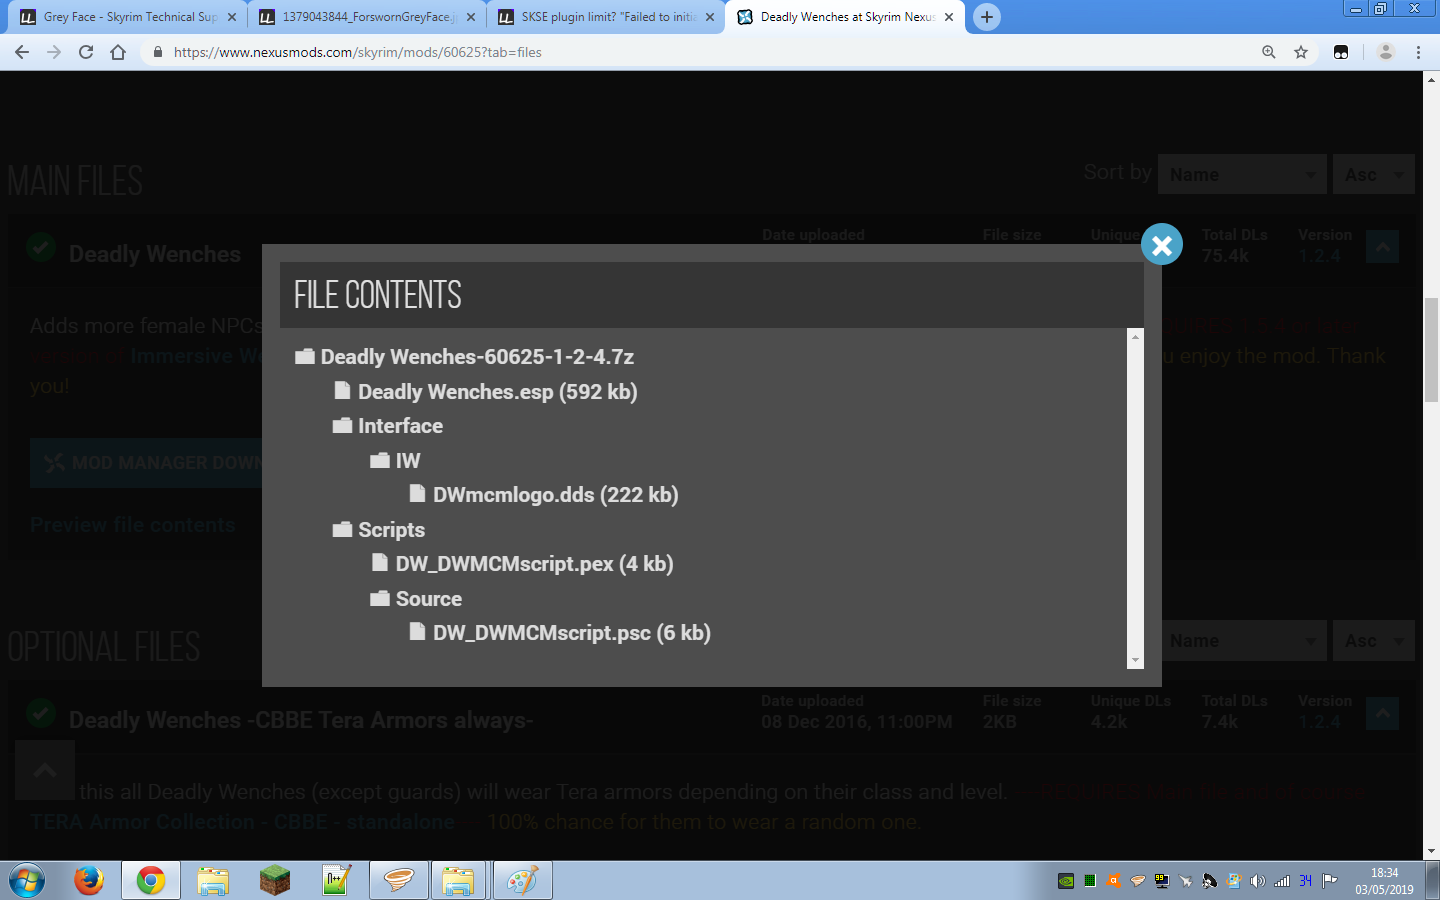Select the DW_DWMCMscript.psc file entry
The height and width of the screenshot is (900, 1440).
(560, 633)
